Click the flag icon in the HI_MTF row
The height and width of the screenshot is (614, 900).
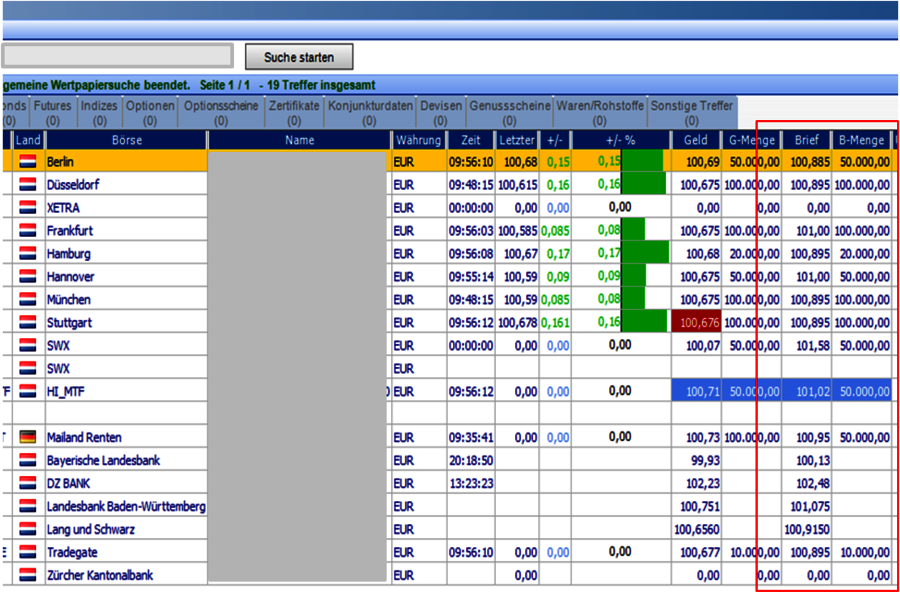[x=28, y=392]
